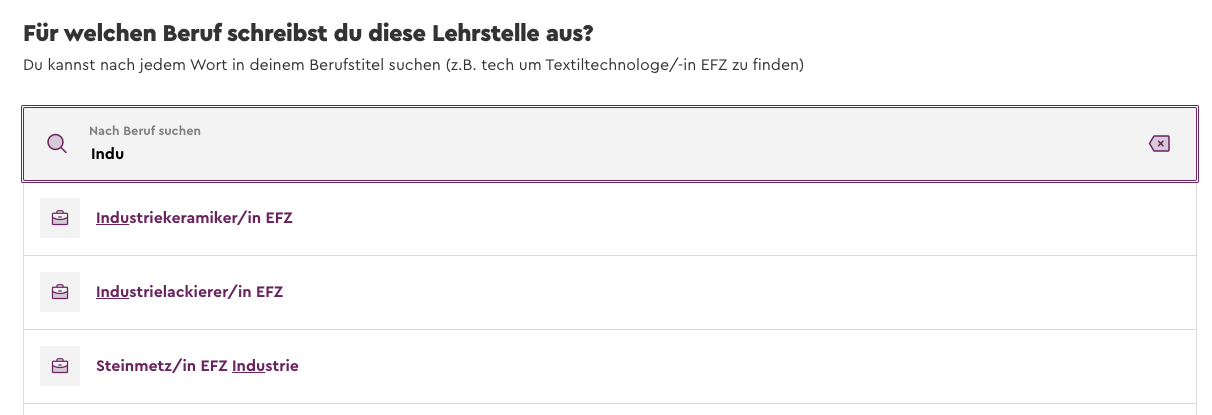
Task: Click underlined "Indu" in Industrielackierer/in
Action: 112,292
